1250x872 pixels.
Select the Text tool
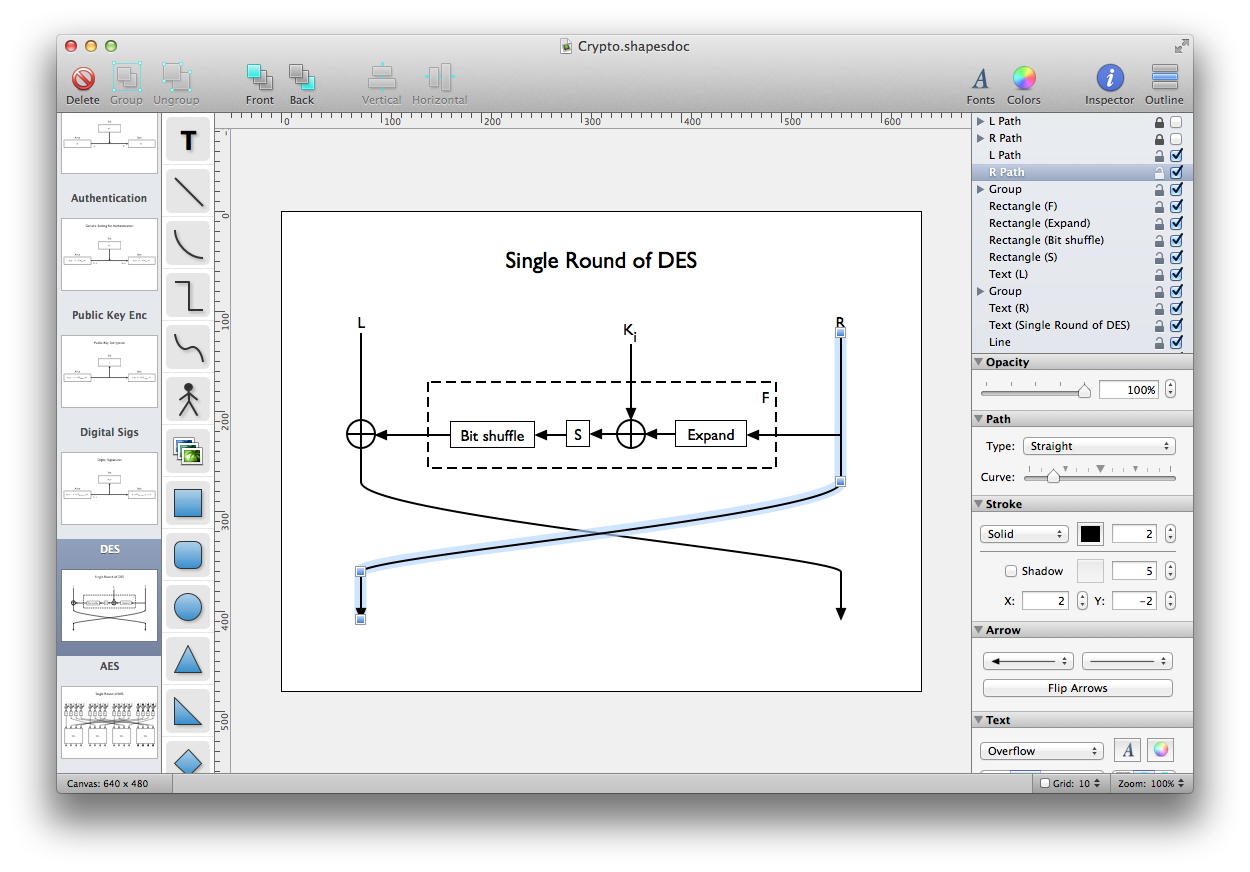pos(187,141)
